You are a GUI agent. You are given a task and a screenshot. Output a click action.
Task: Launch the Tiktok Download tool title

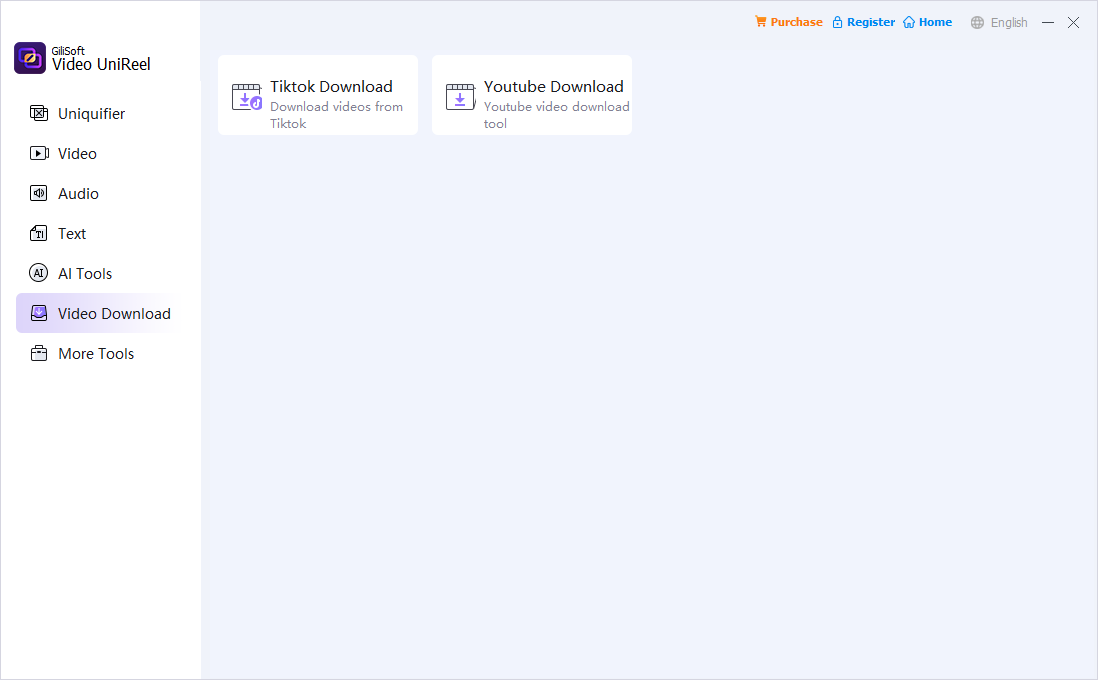tap(331, 86)
